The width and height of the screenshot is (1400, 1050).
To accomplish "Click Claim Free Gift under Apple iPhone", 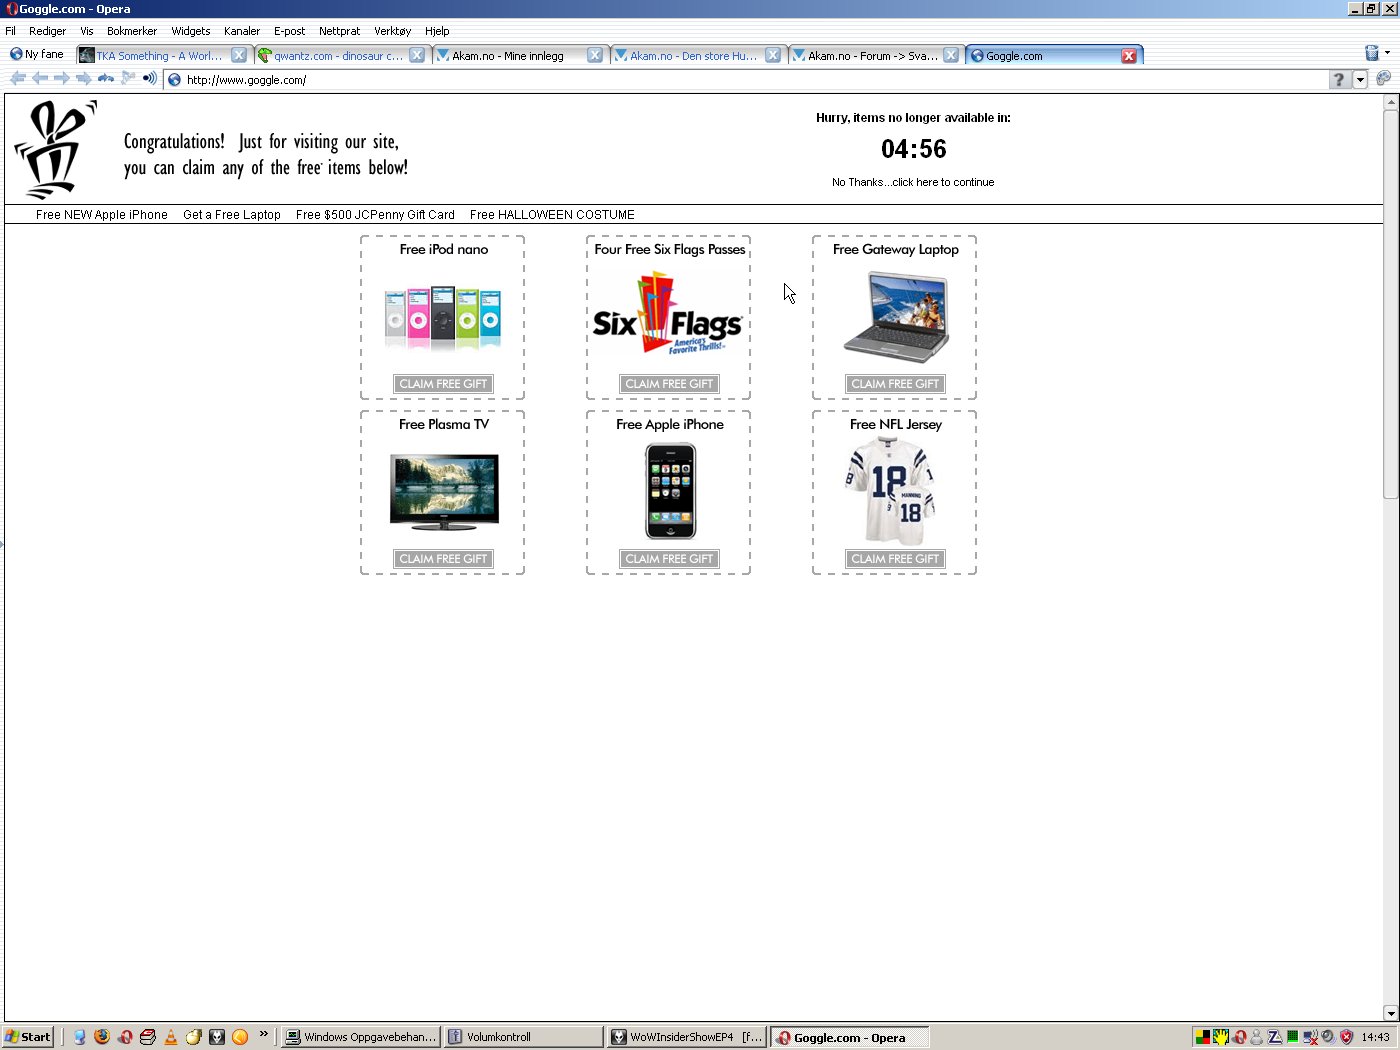I will coord(669,559).
